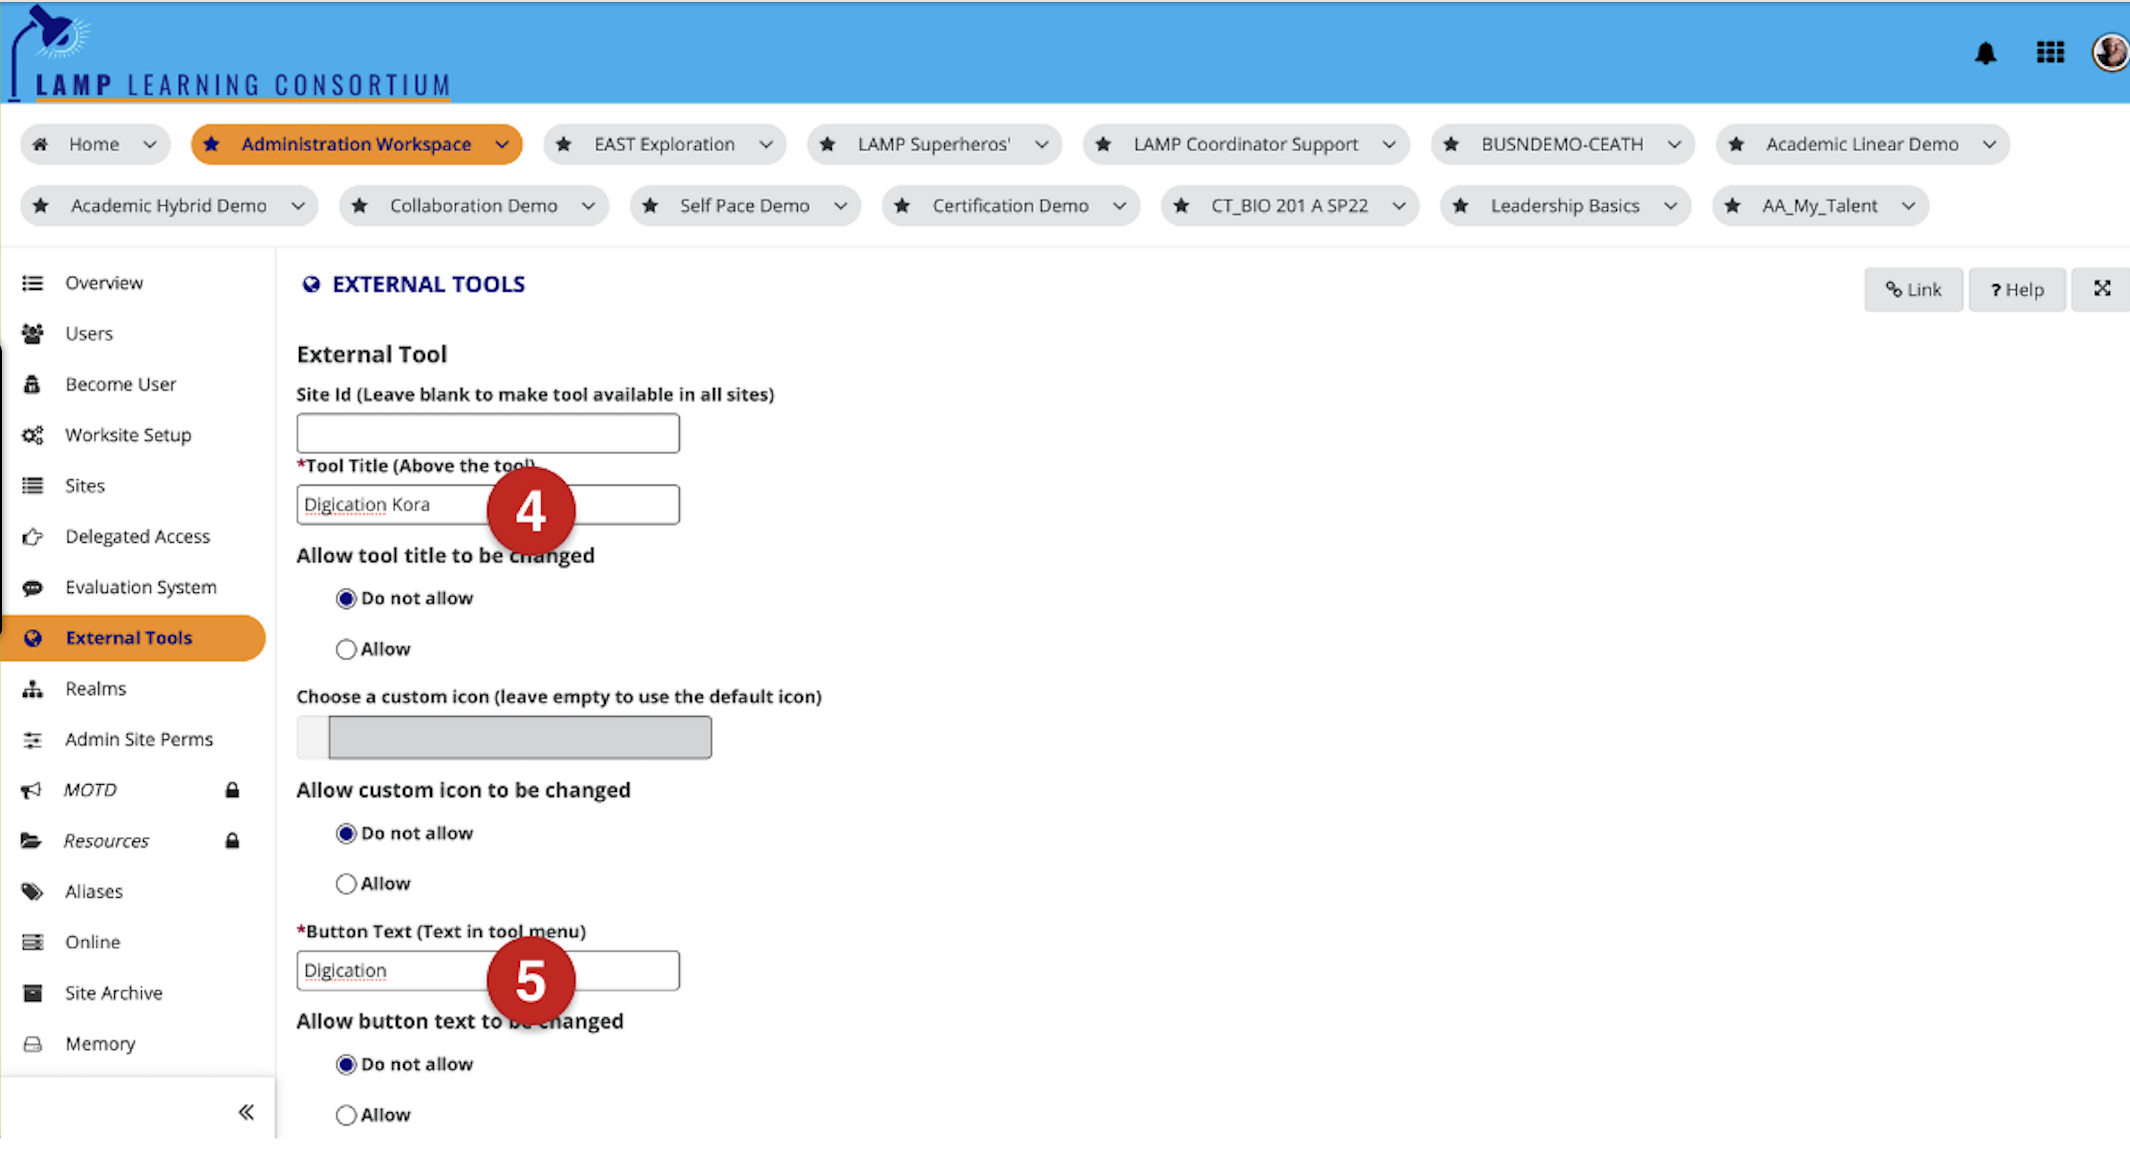
Task: Click the Link button
Action: [x=1913, y=290]
